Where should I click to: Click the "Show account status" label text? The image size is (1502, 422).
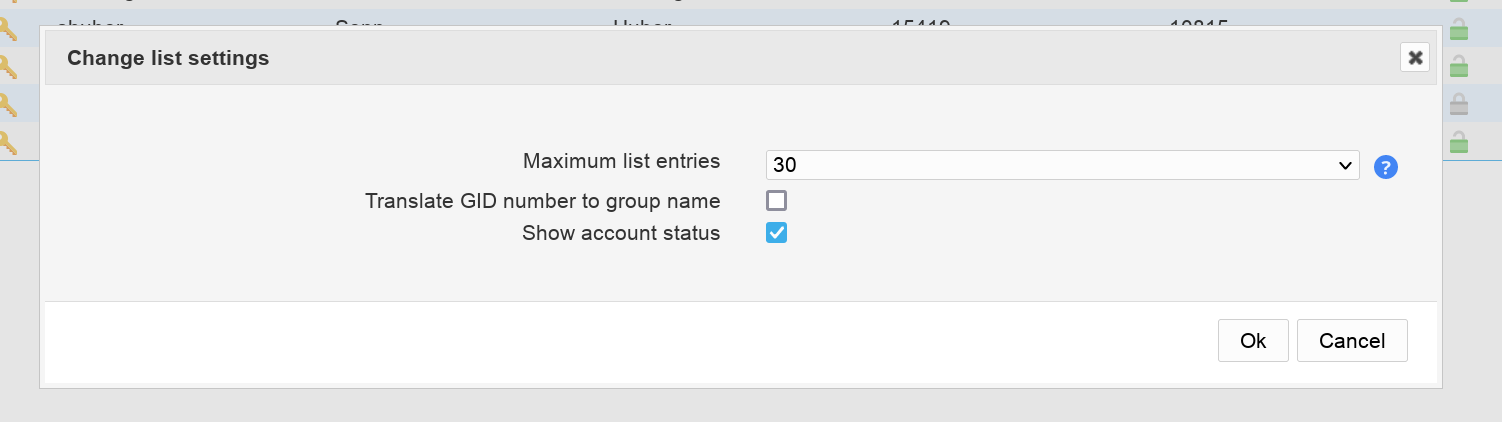[621, 233]
